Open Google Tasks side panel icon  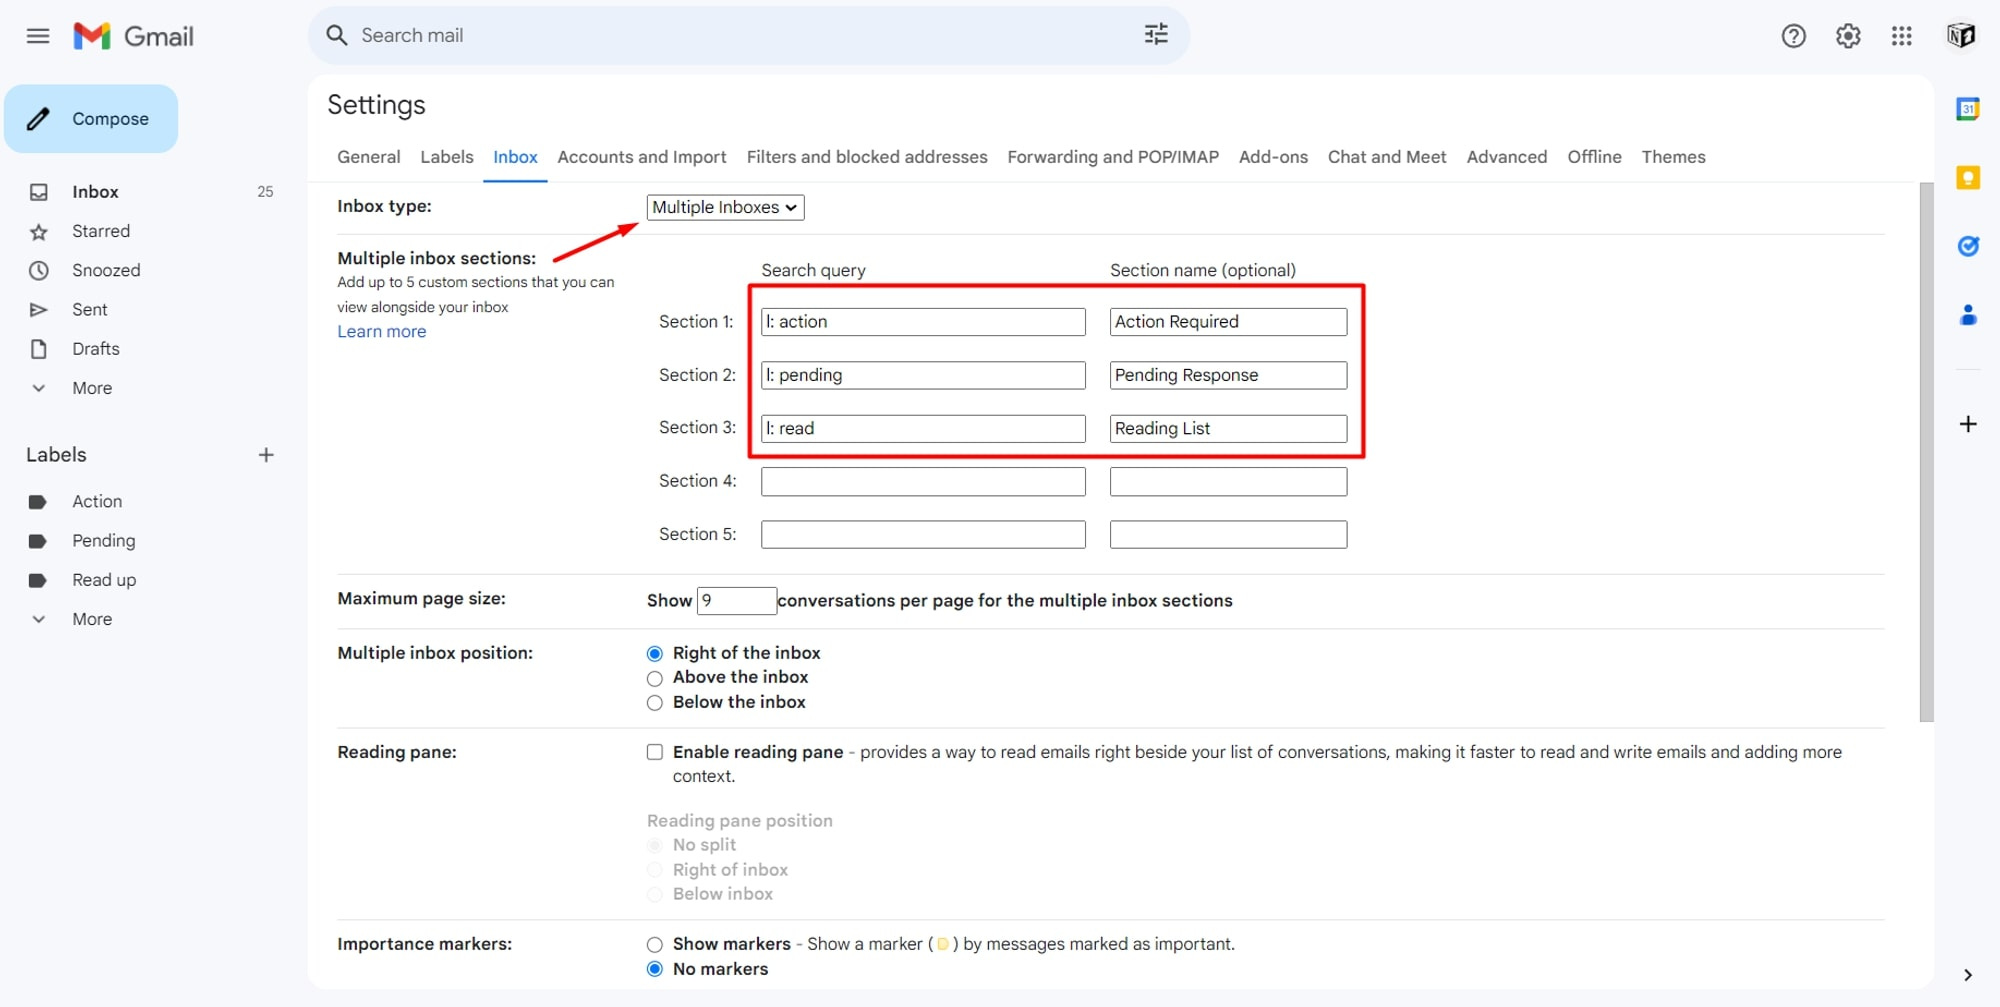coord(1968,246)
